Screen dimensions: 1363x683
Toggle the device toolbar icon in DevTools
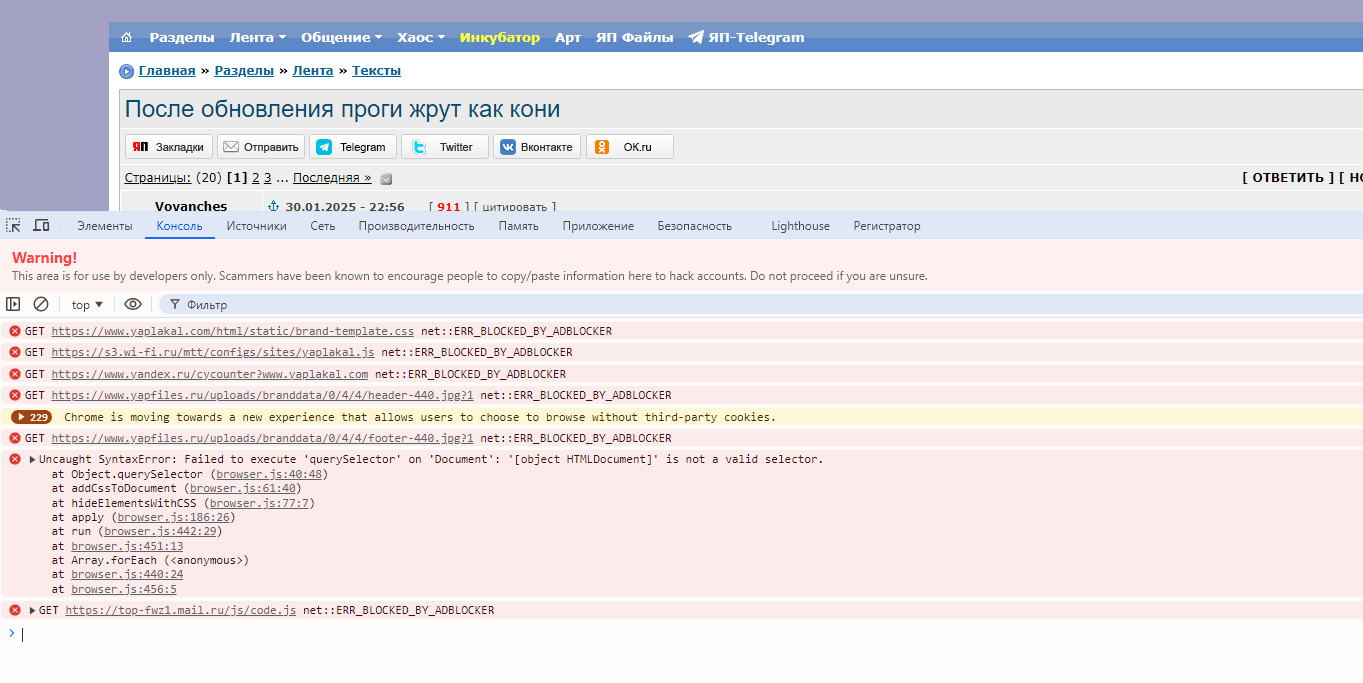click(x=41, y=226)
